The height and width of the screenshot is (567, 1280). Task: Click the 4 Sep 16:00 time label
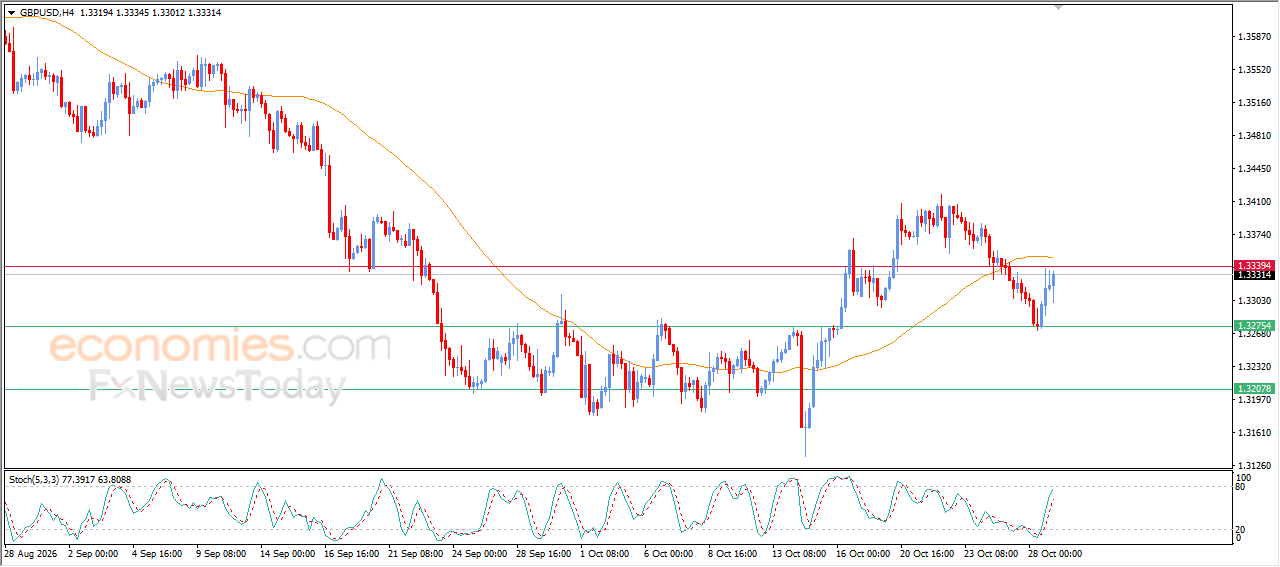point(157,554)
